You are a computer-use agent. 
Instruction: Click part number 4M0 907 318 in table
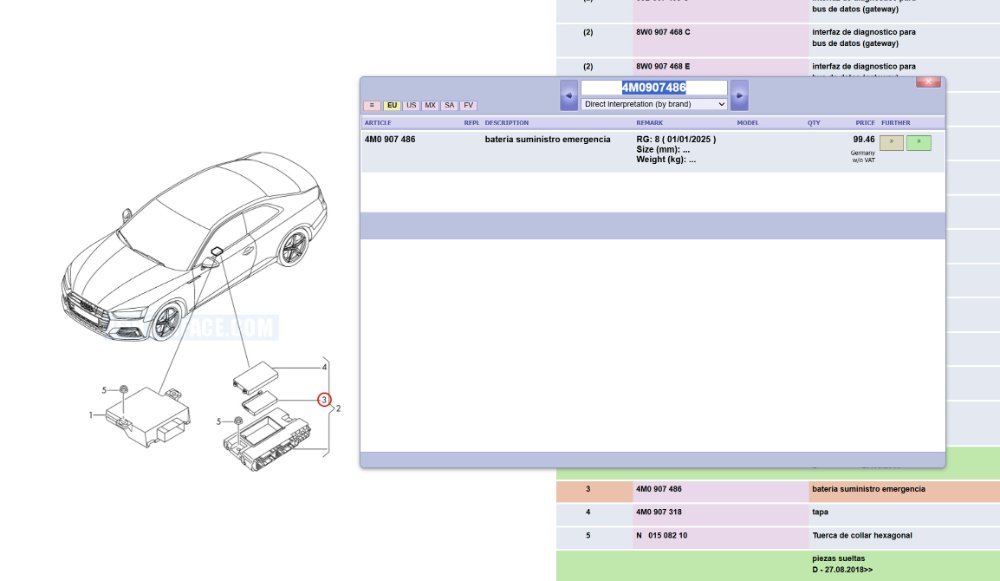coord(659,512)
